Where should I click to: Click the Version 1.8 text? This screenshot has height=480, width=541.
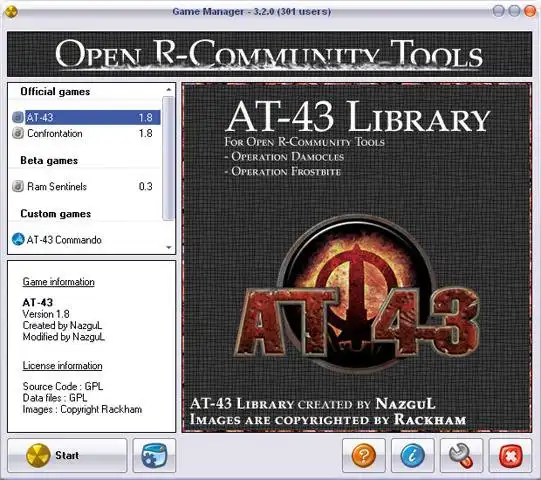pos(46,314)
